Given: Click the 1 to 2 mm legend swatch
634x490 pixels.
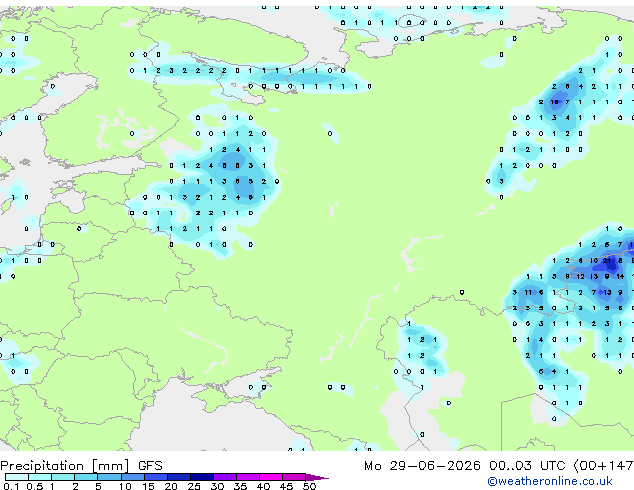Looking at the screenshot, I should tap(63, 477).
